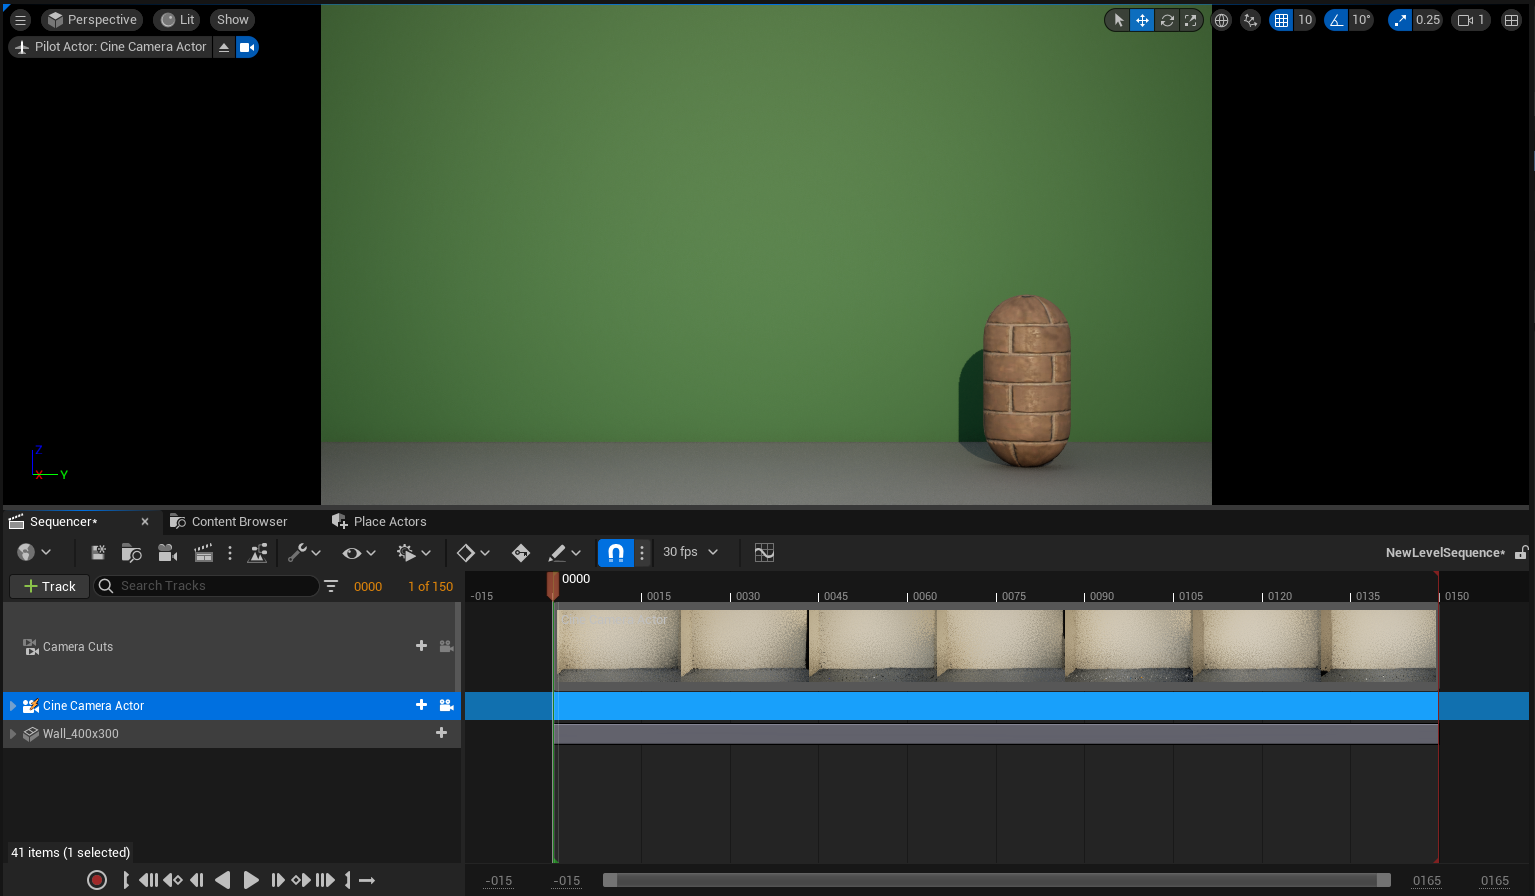The image size is (1535, 896).
Task: Switch to the Content Browser tab
Action: (238, 522)
